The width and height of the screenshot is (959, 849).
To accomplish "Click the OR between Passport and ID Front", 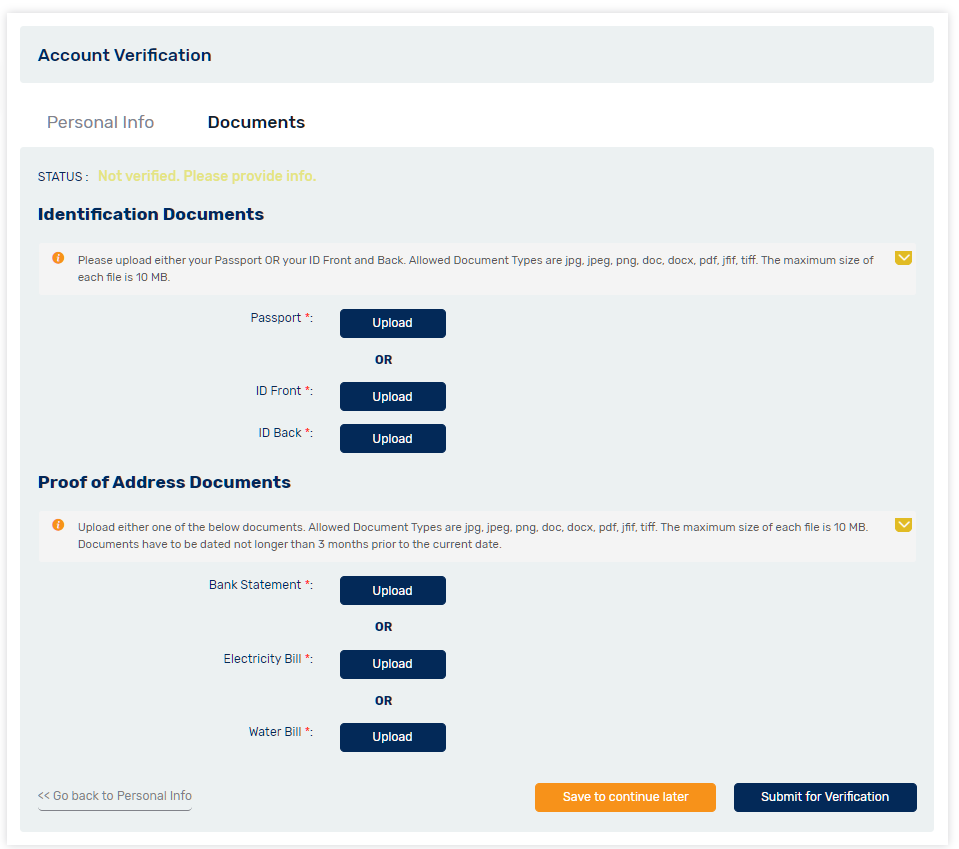I will [x=383, y=360].
